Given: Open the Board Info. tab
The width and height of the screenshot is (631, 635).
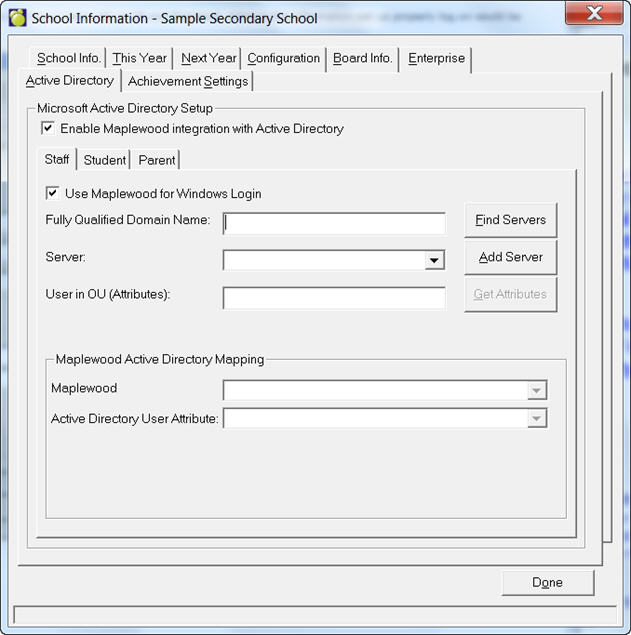Looking at the screenshot, I should (362, 58).
